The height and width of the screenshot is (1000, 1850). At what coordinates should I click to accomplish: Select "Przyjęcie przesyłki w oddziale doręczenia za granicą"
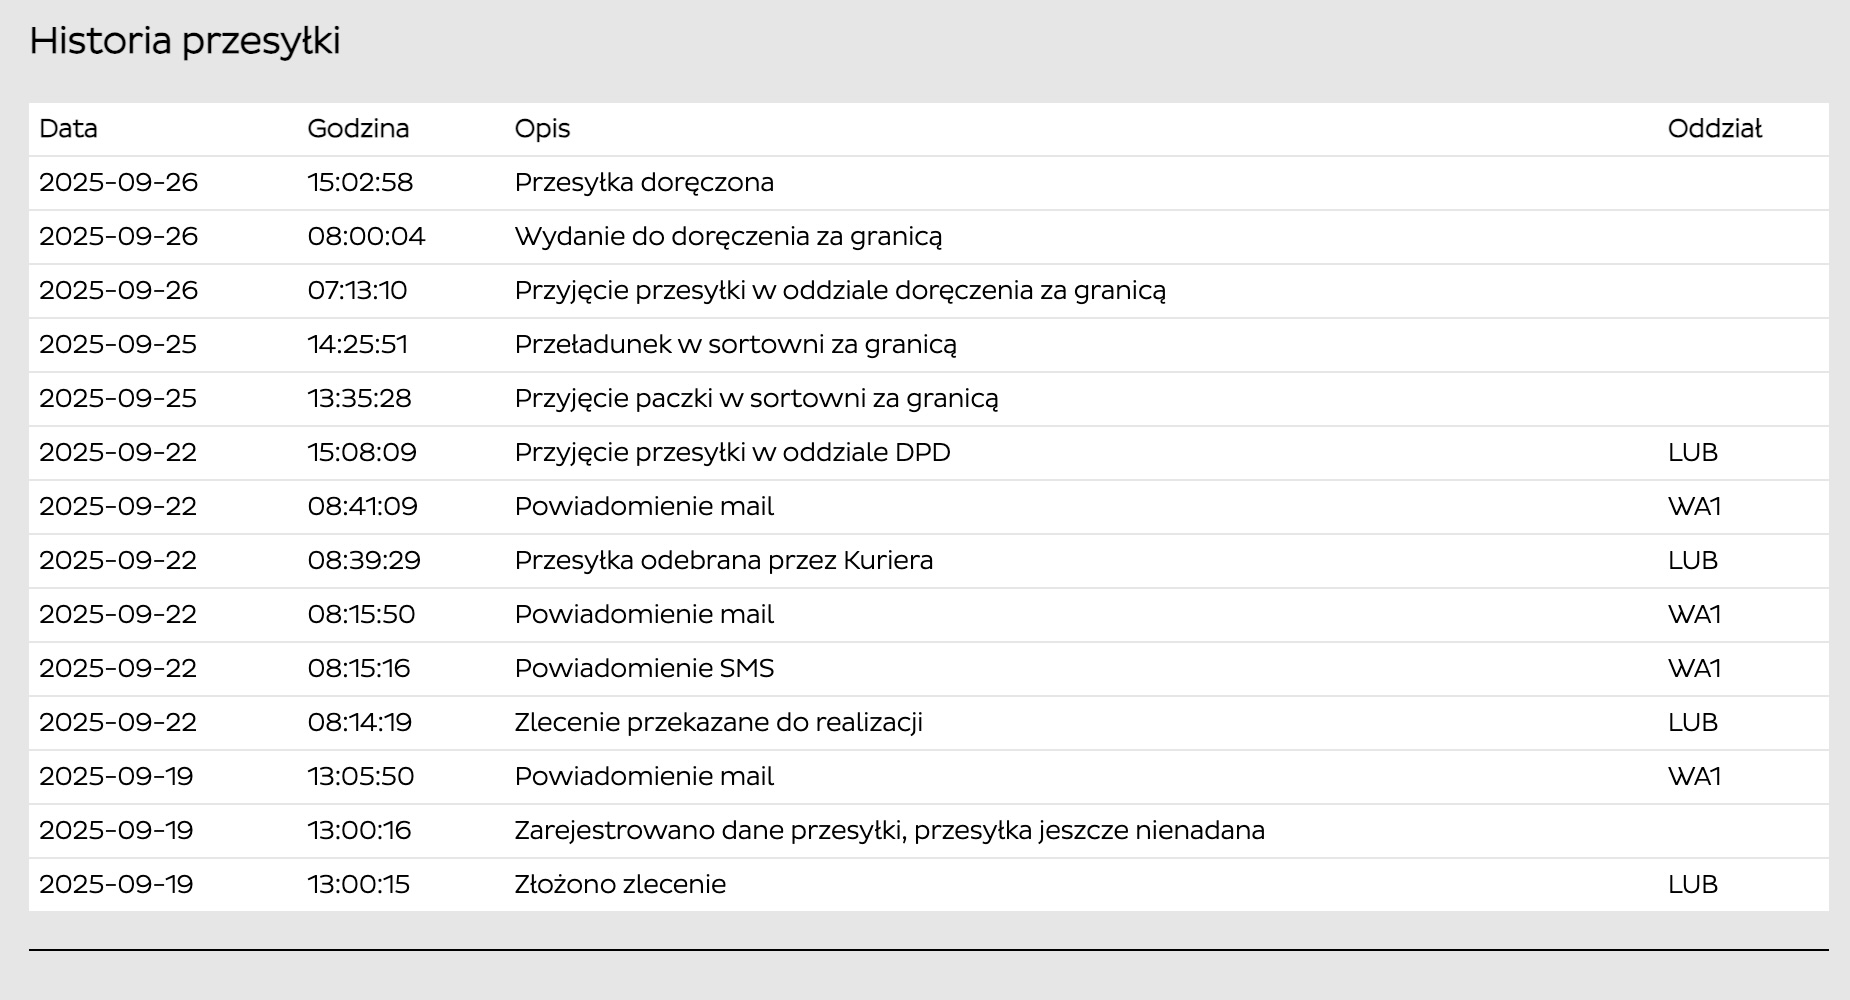[x=840, y=291]
